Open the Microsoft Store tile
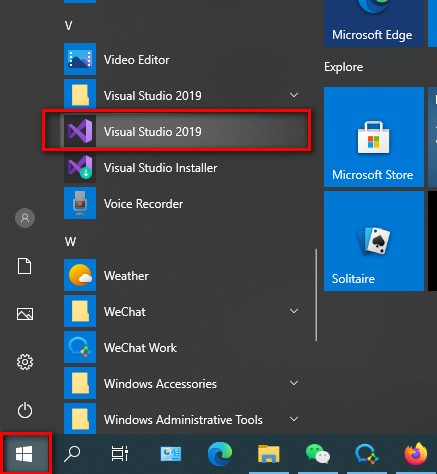This screenshot has height=474, width=437. coord(374,137)
